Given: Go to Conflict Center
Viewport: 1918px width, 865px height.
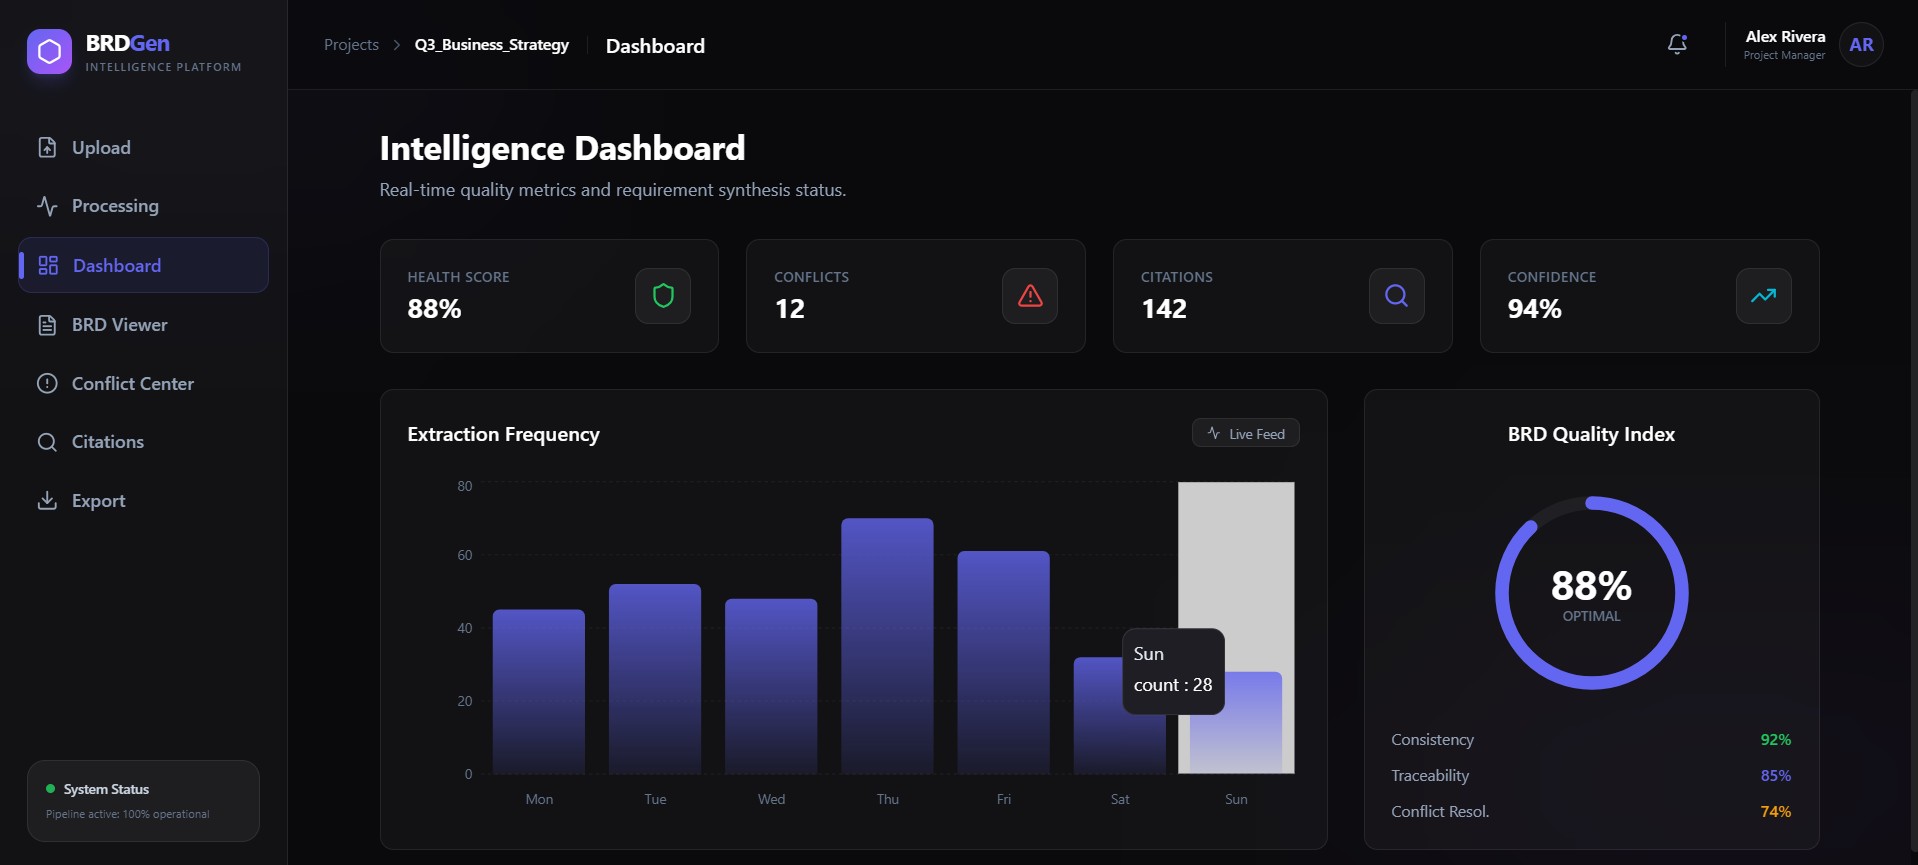Looking at the screenshot, I should (x=132, y=384).
